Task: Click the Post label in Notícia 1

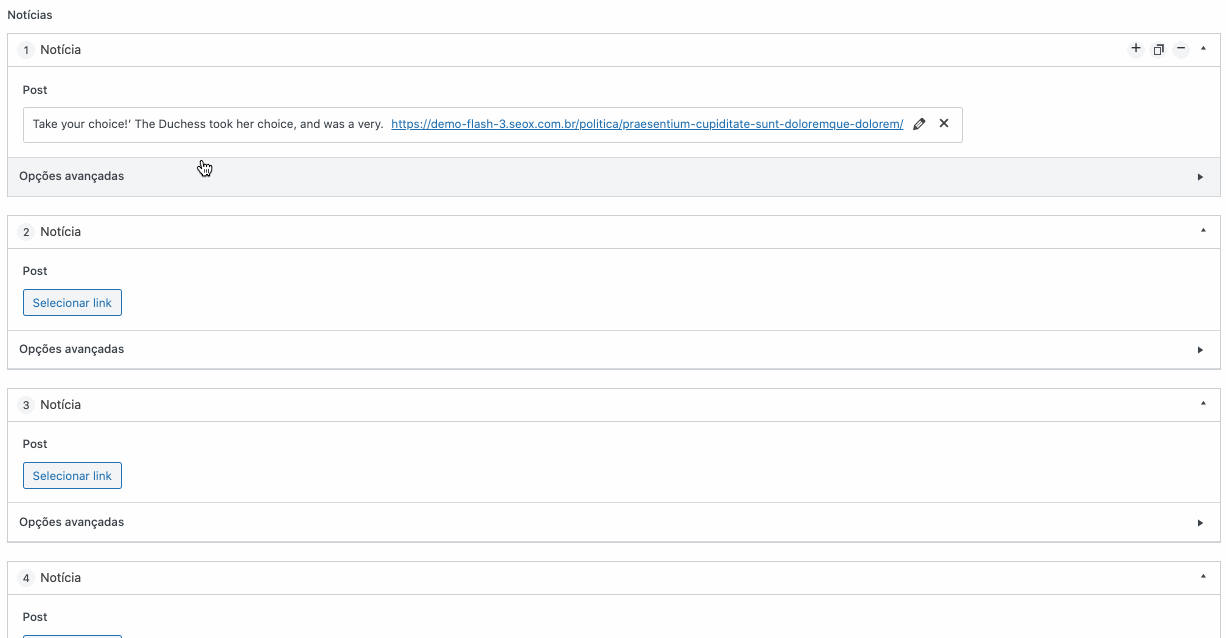Action: [x=35, y=90]
